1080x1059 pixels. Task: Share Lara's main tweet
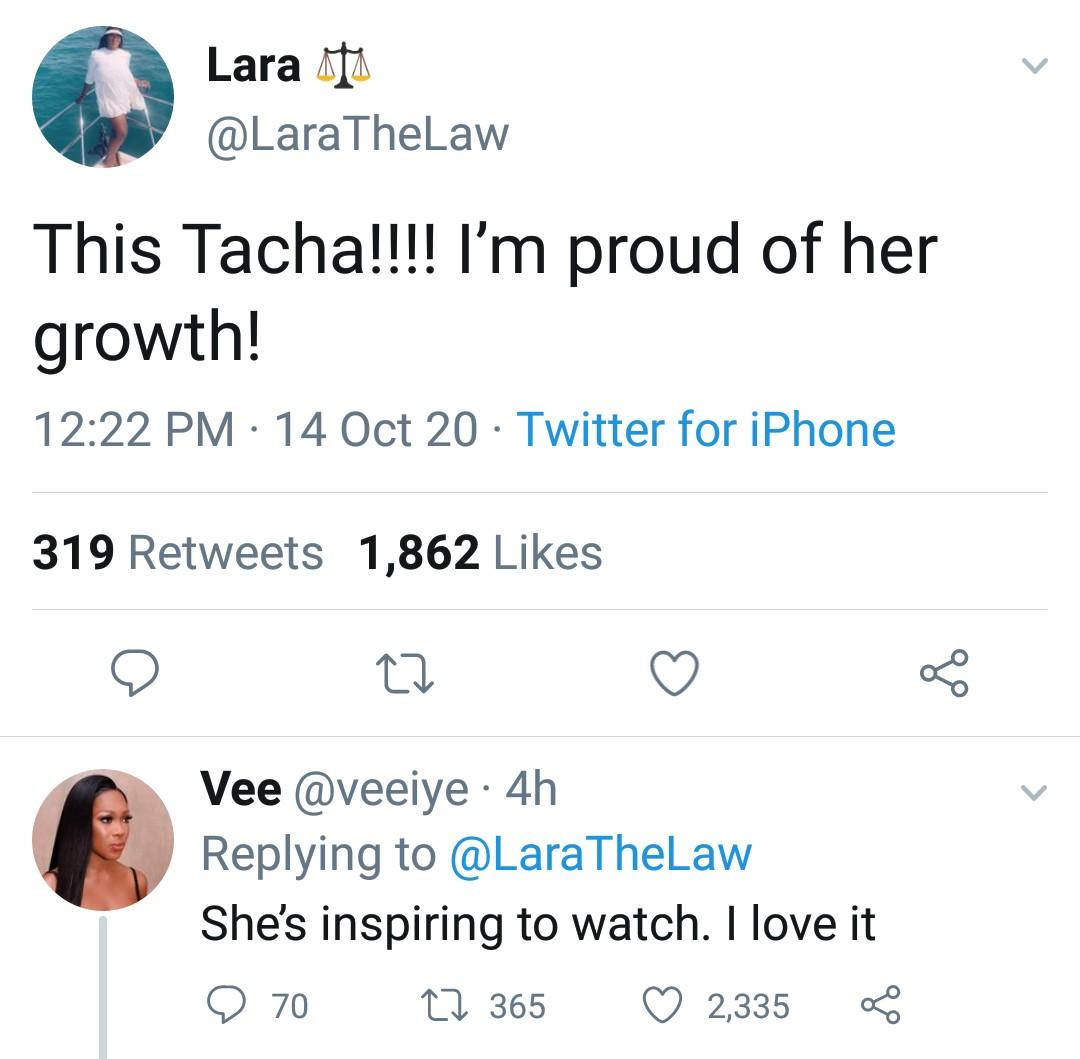pos(944,672)
